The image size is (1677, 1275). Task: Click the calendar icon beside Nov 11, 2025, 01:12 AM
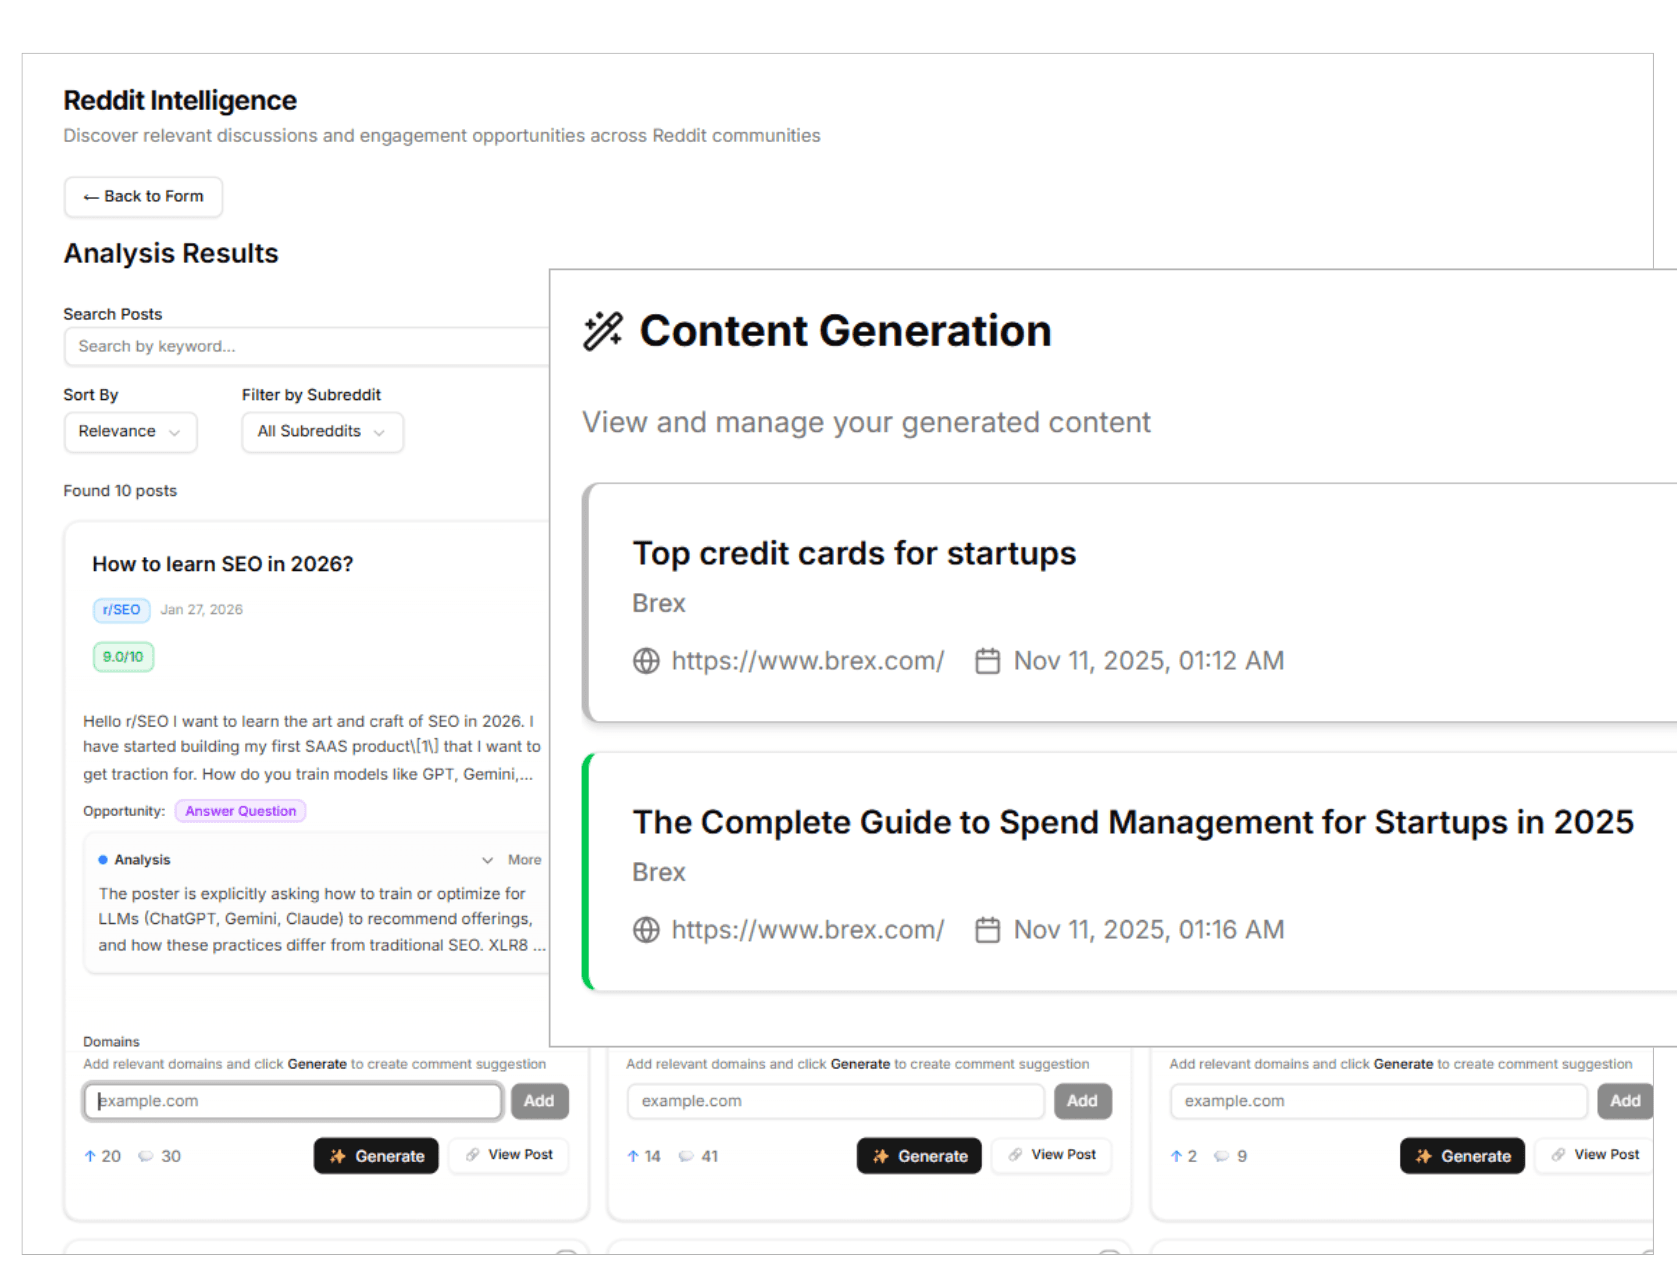tap(987, 661)
